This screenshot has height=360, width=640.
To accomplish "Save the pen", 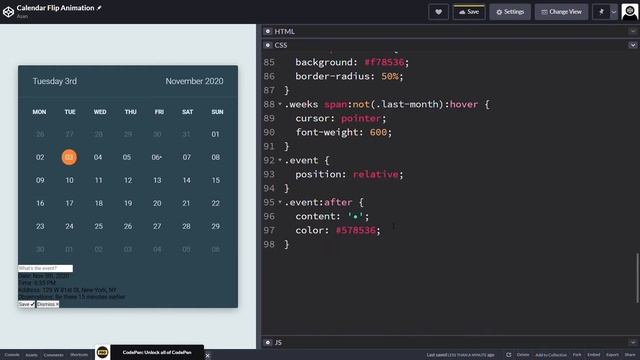I will (469, 12).
